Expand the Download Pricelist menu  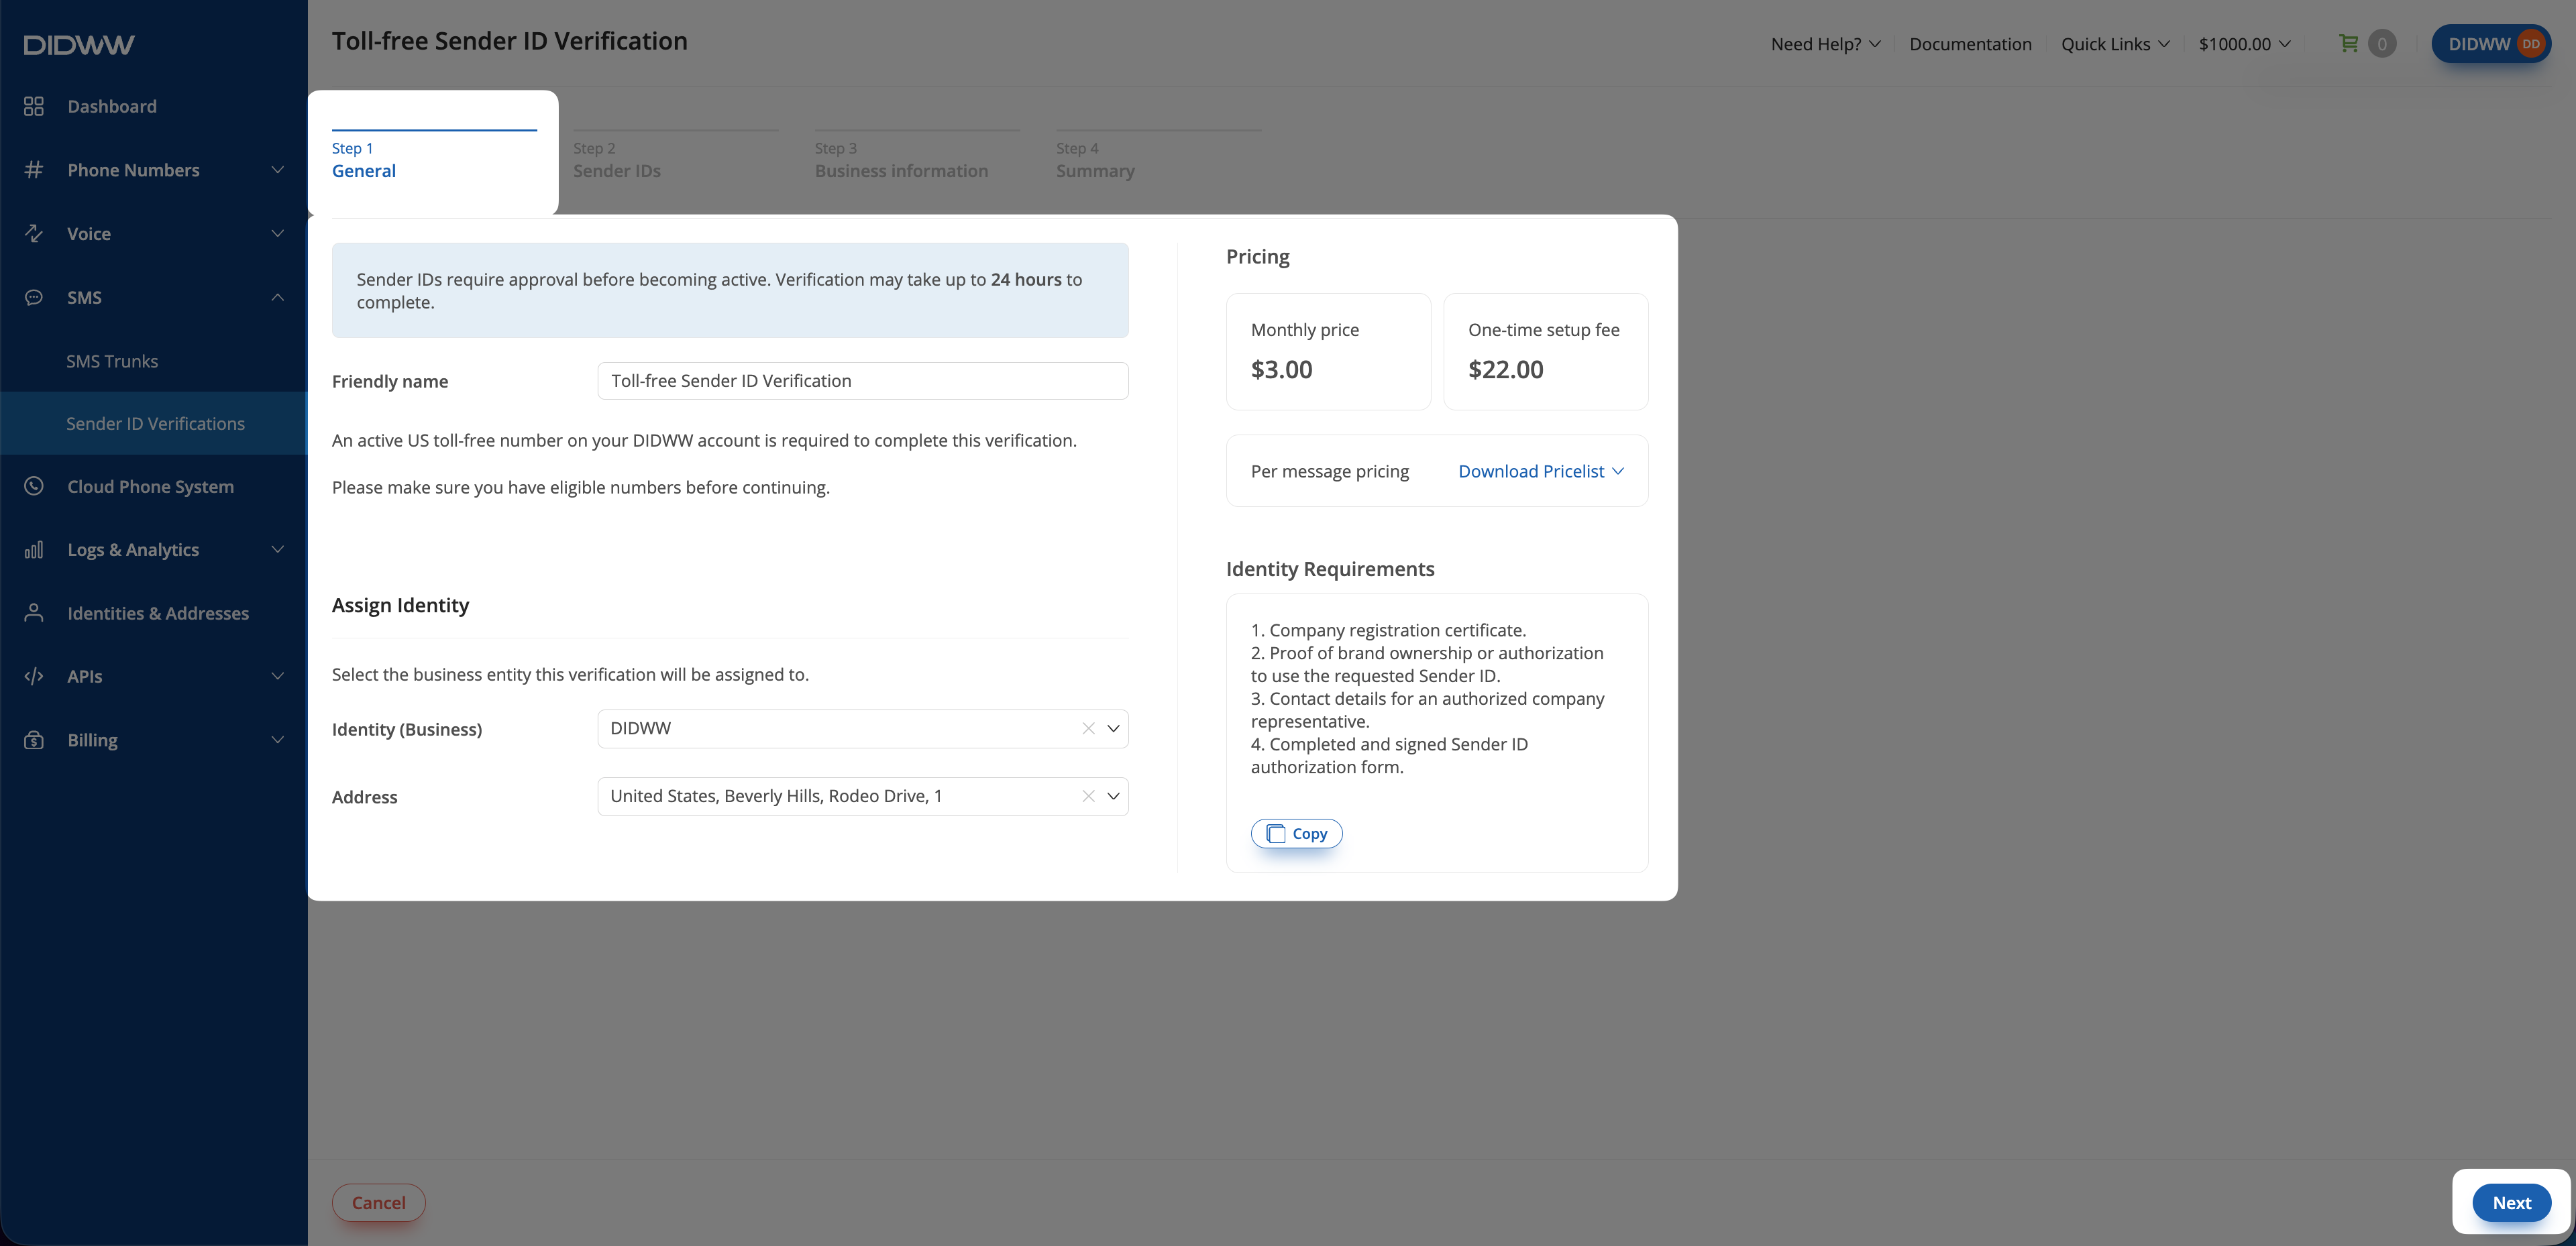pyautogui.click(x=1540, y=471)
